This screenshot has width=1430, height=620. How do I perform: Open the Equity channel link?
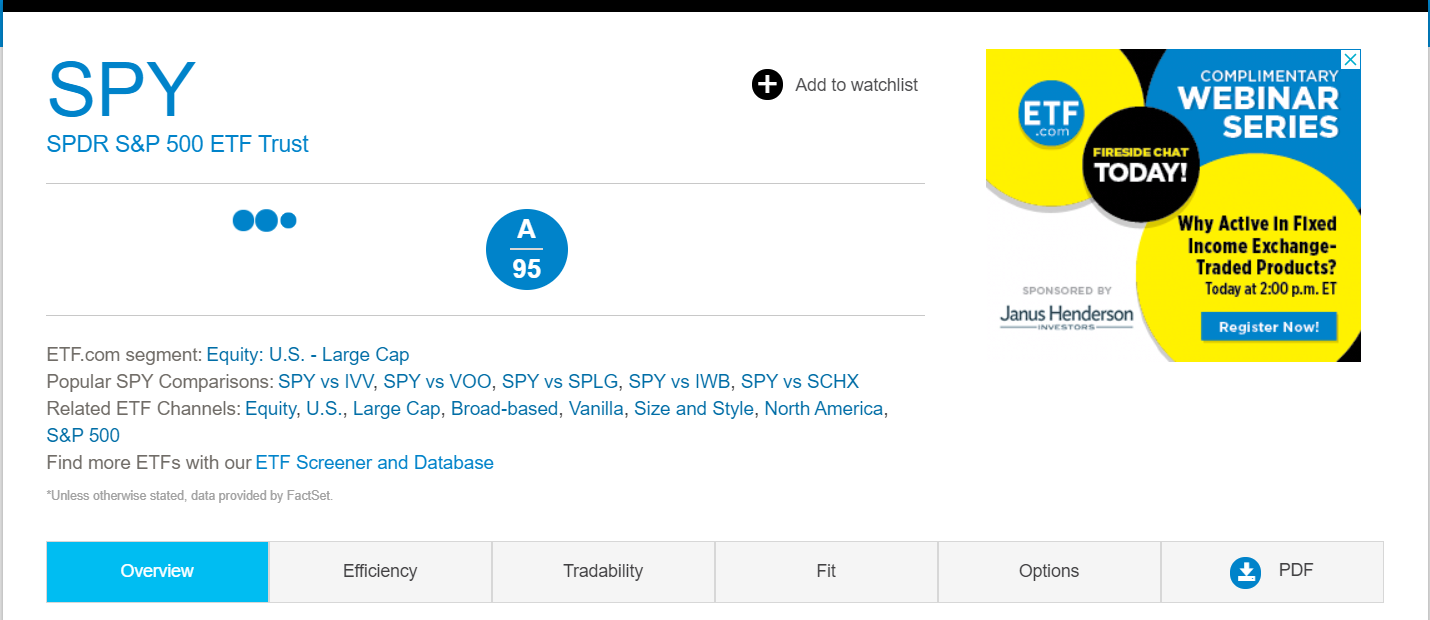[x=270, y=409]
